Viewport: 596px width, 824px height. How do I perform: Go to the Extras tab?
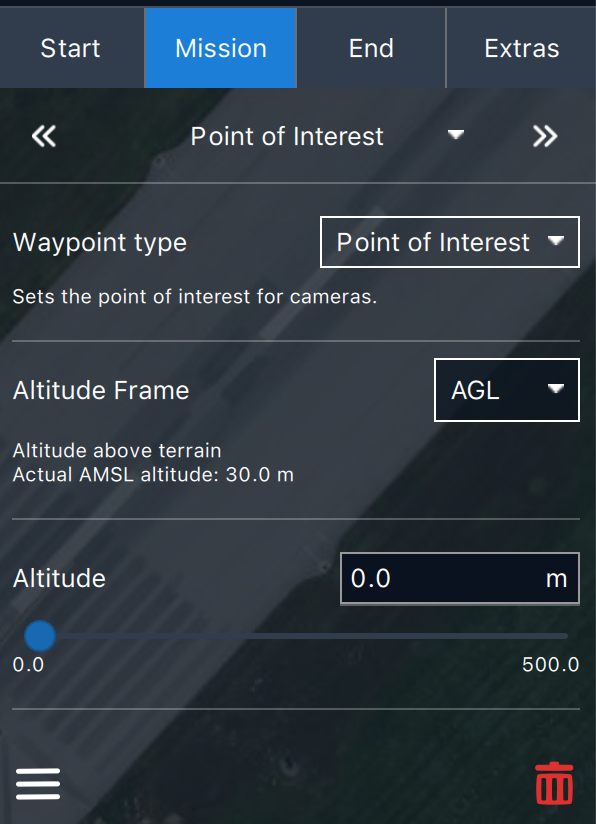tap(521, 48)
